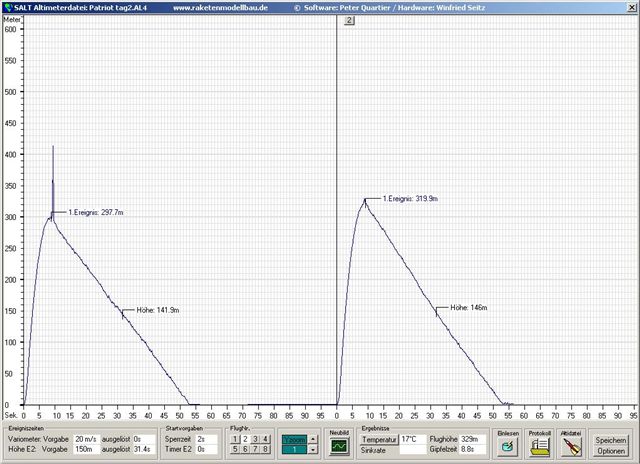
Task: Click the Höhe E2 Vorgabe 150m field
Action: pos(86,450)
